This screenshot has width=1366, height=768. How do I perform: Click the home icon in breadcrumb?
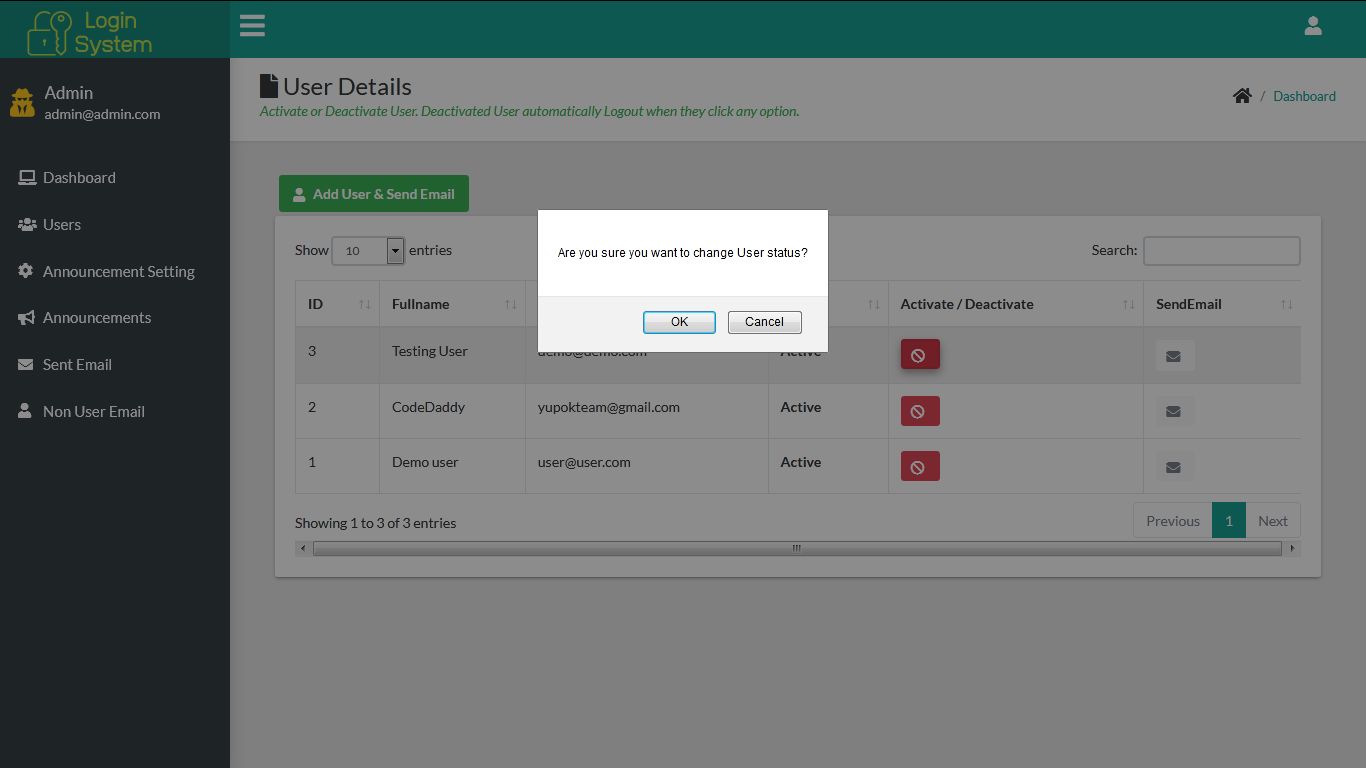click(1242, 96)
